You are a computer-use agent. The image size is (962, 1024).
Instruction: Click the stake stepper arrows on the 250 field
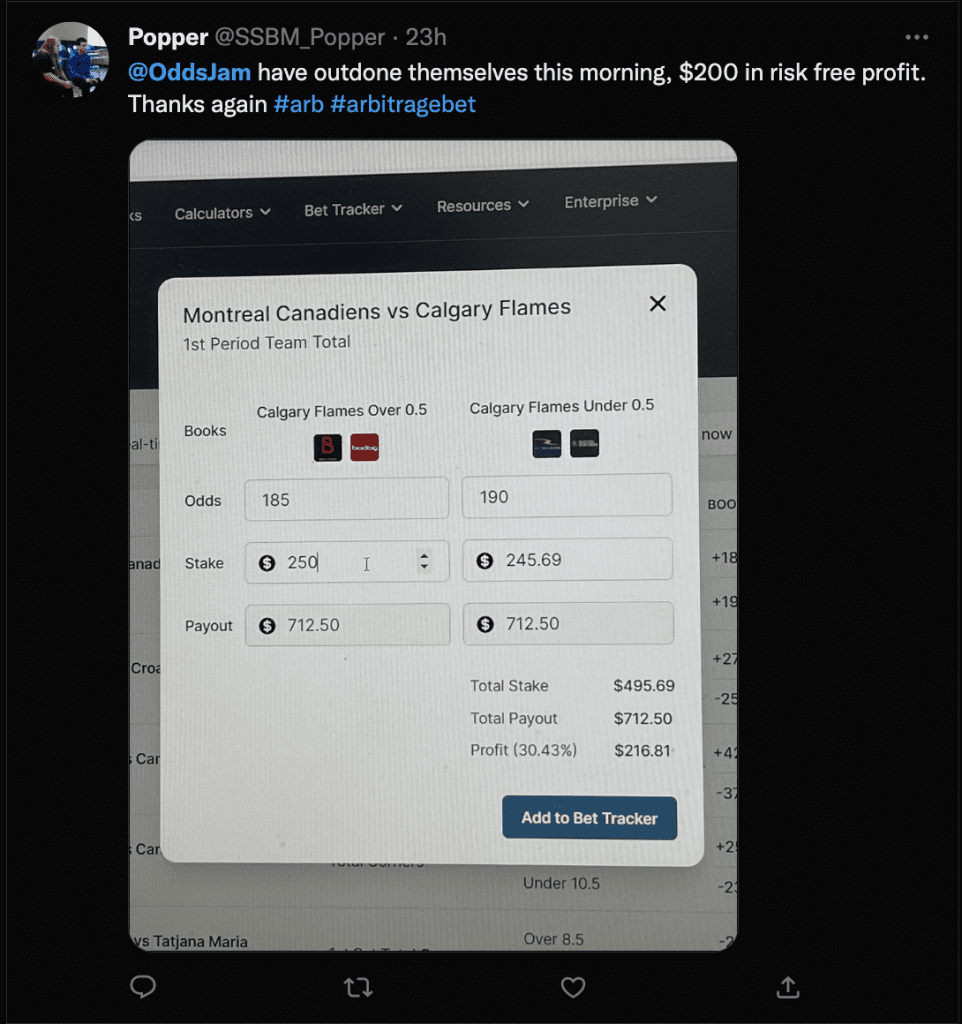click(425, 561)
